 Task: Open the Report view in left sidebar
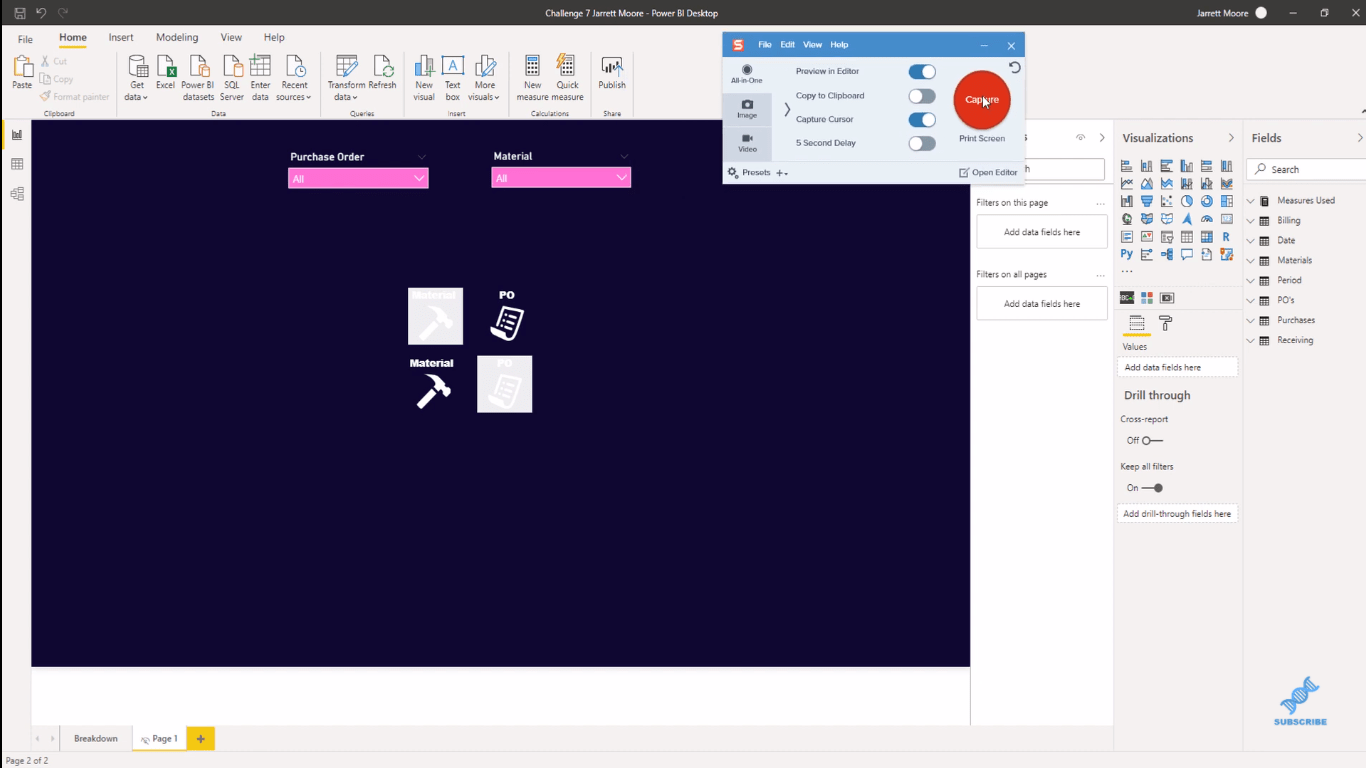[17, 135]
